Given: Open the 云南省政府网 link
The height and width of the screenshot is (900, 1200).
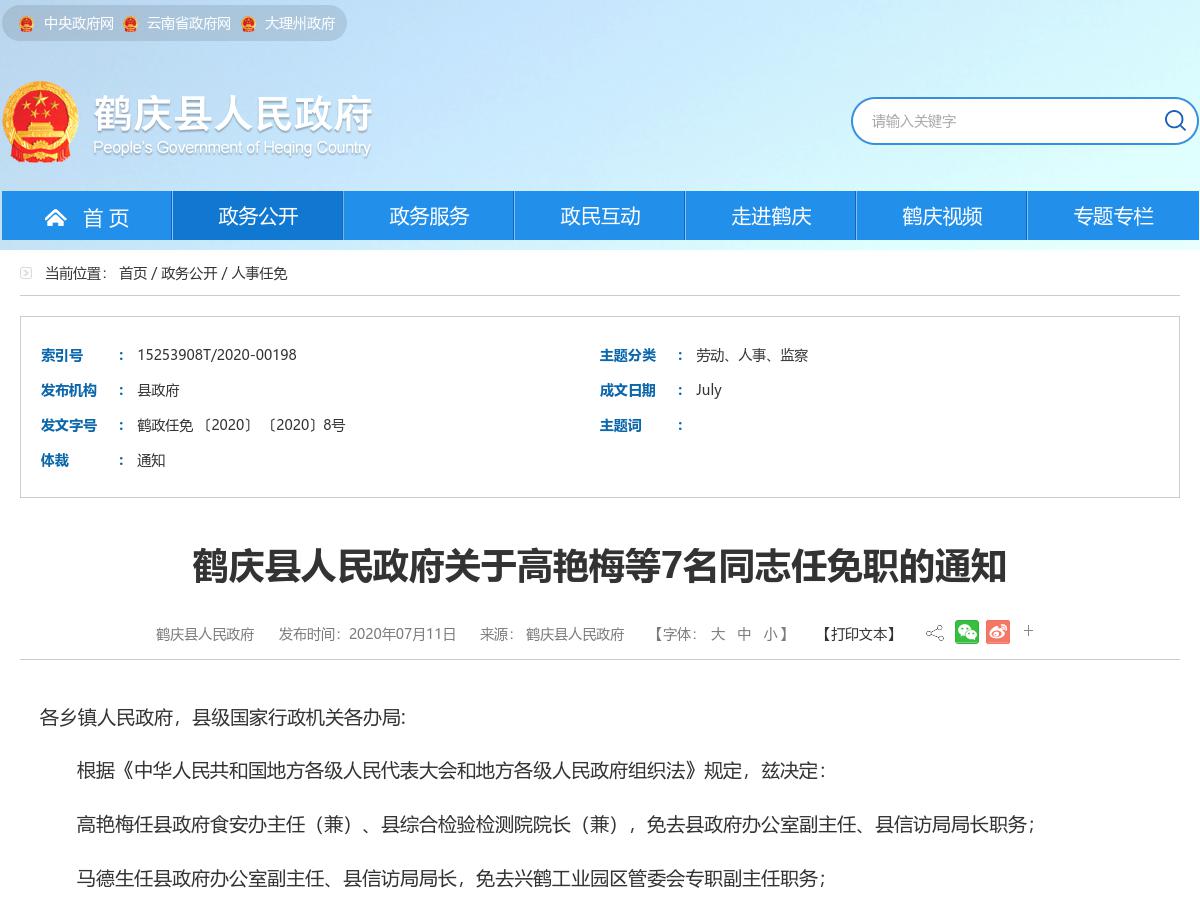Looking at the screenshot, I should tap(189, 23).
